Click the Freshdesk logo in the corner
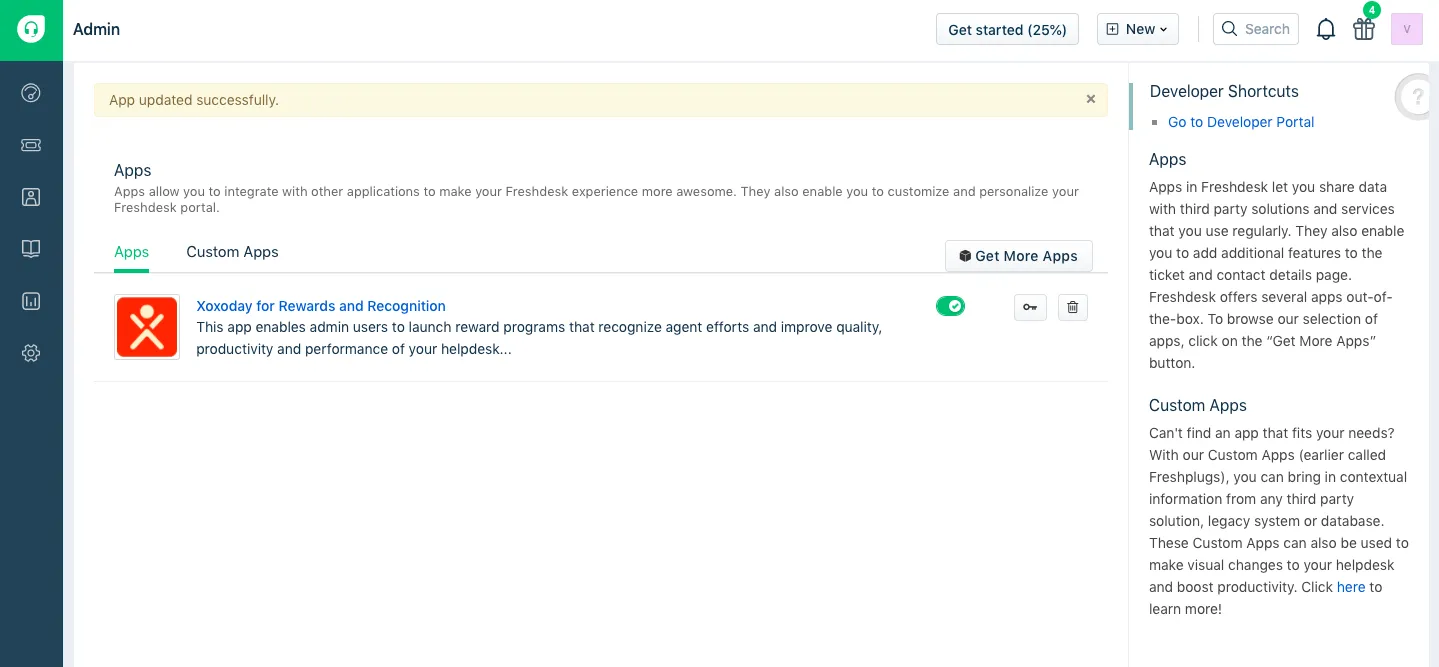The image size is (1439, 667). (30, 29)
